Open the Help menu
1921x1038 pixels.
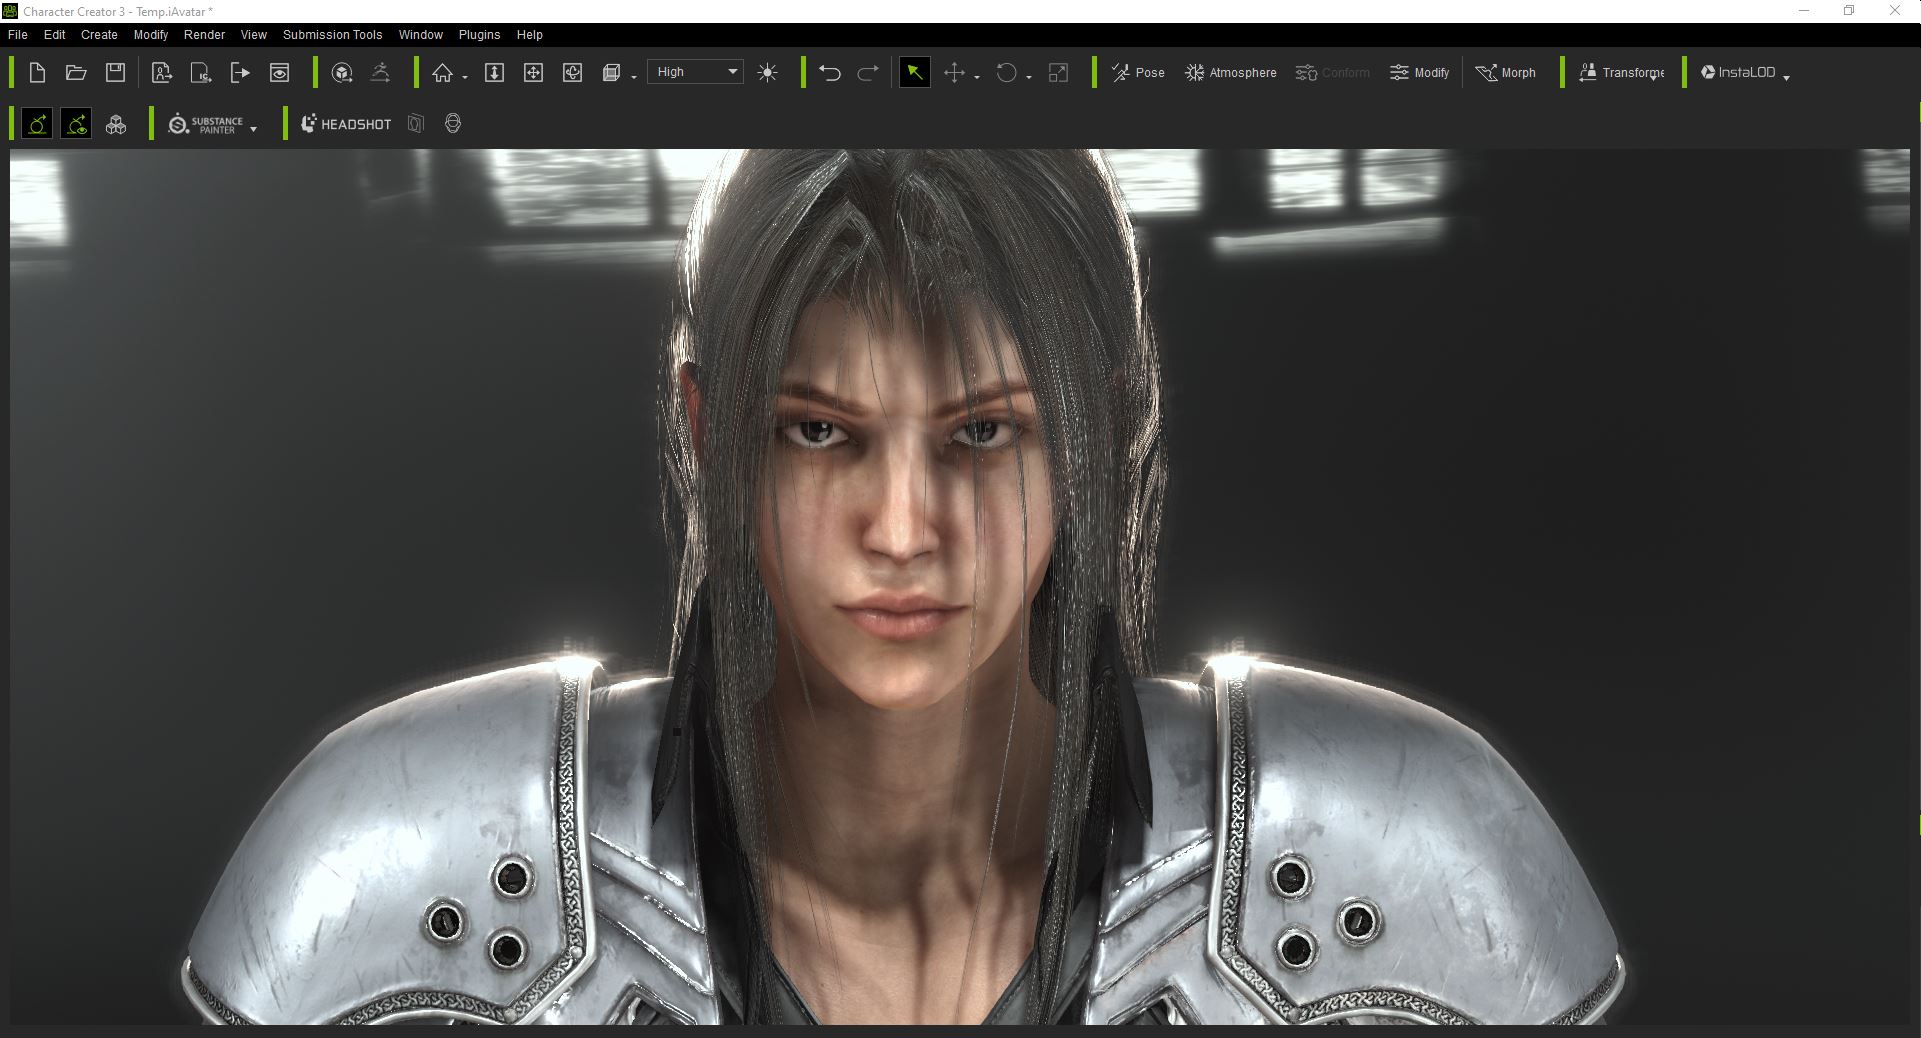(x=529, y=34)
